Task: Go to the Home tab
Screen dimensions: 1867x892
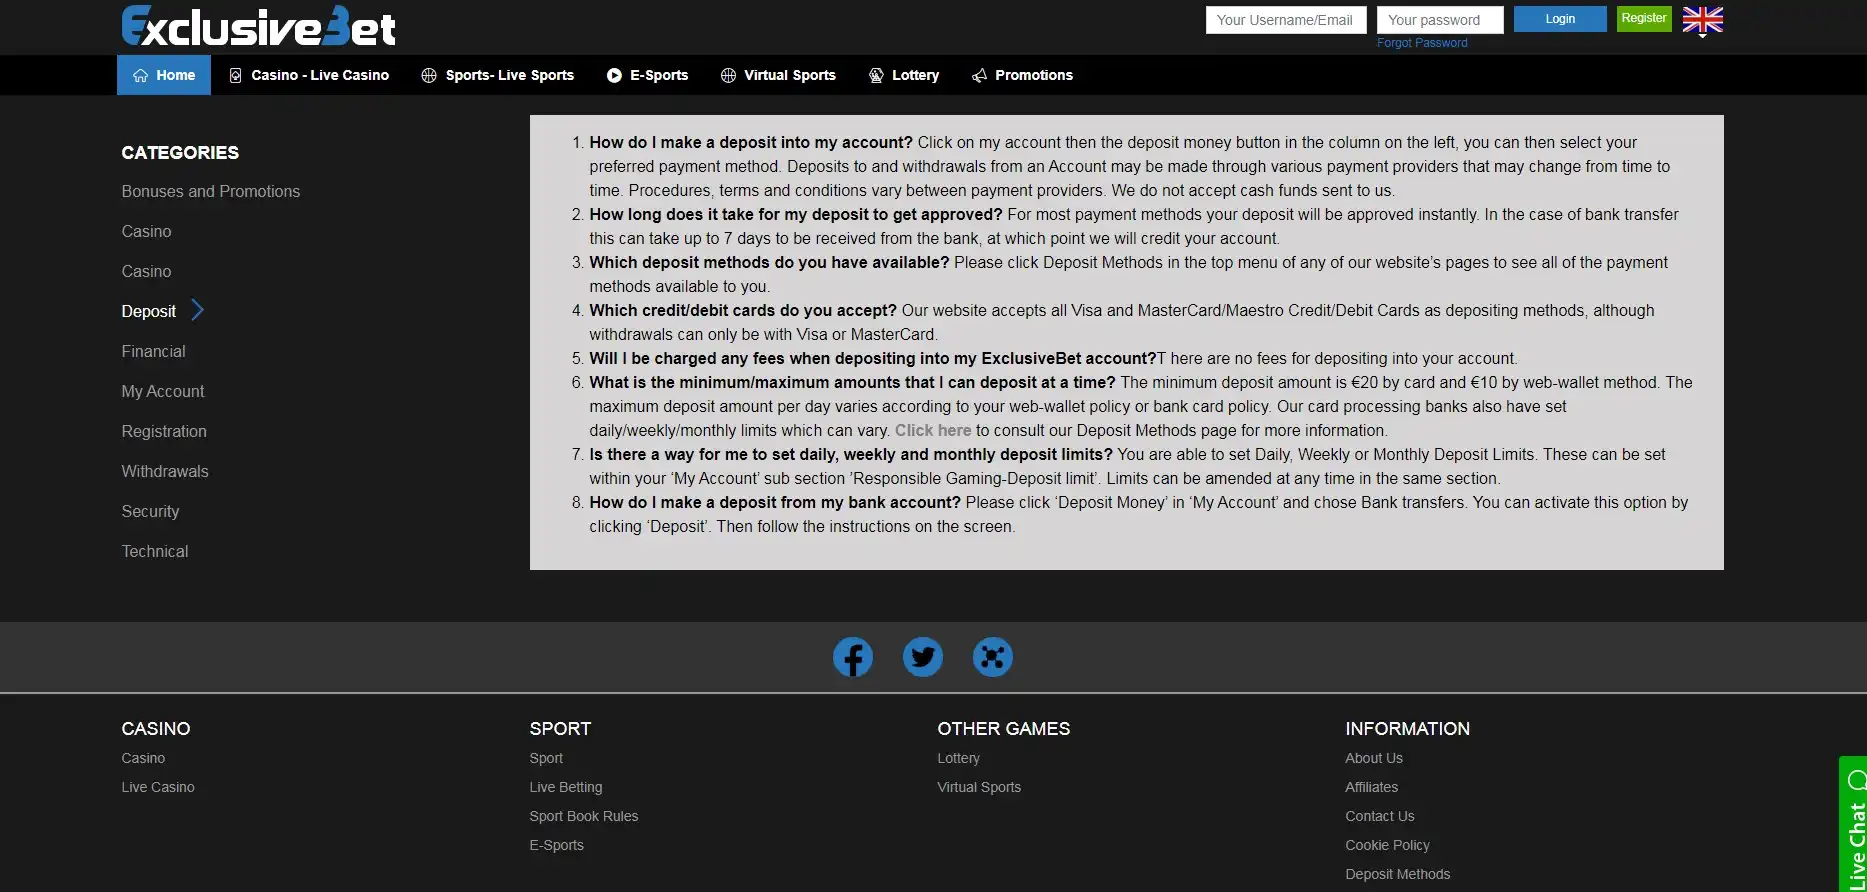Action: (164, 75)
